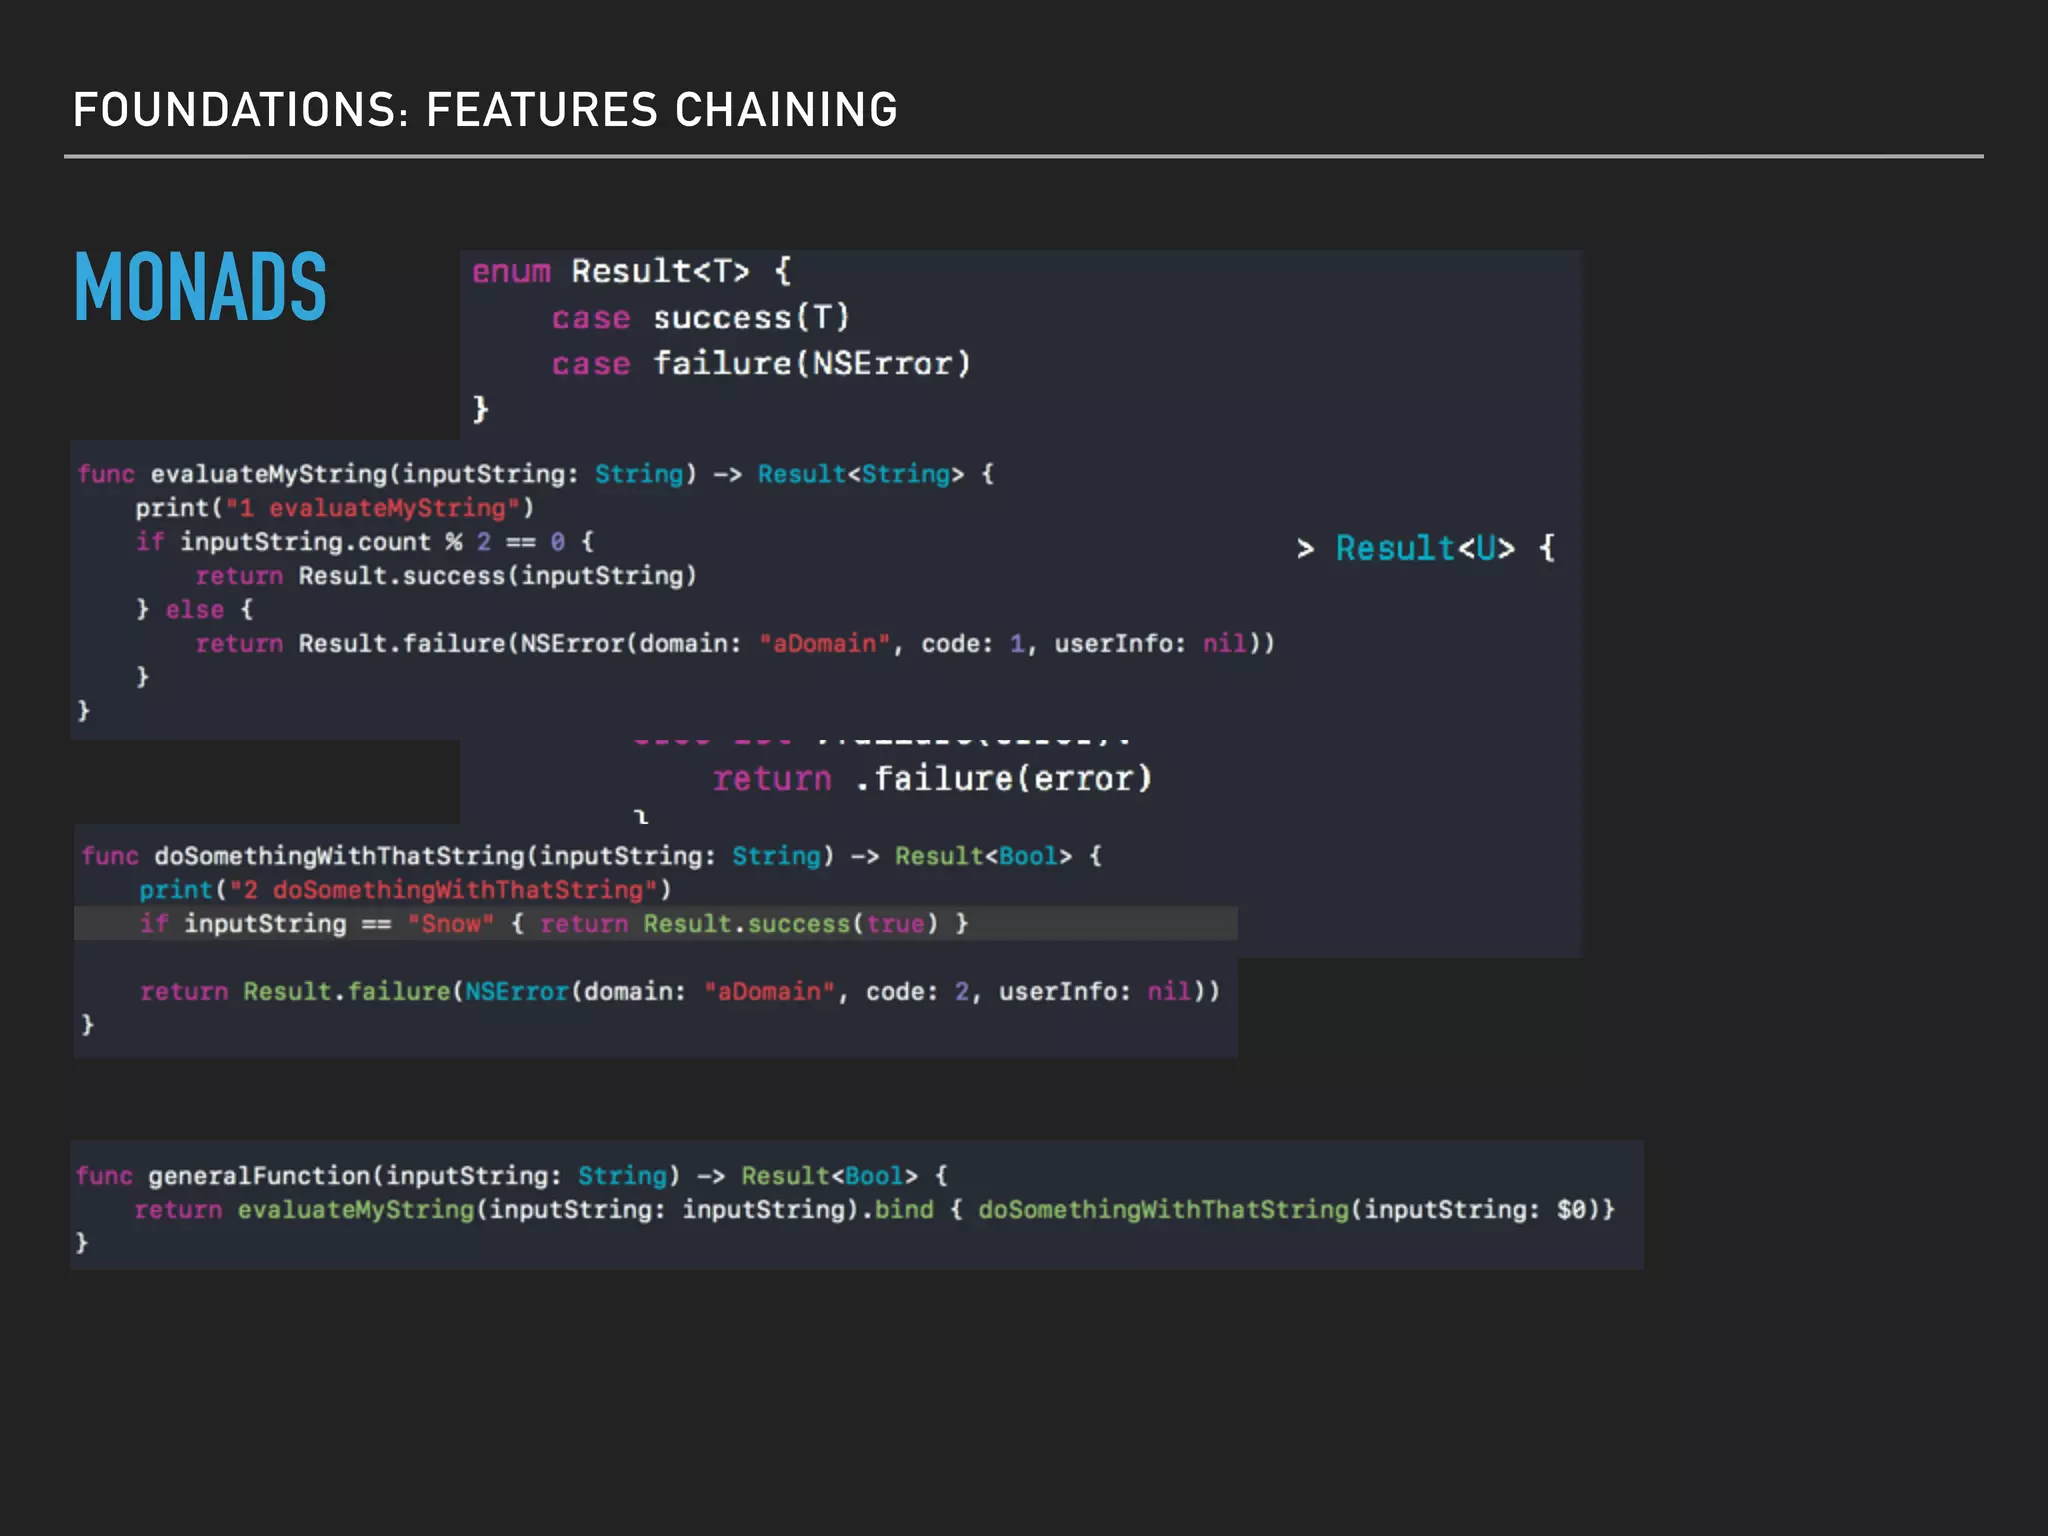Click the slide title Foundations: Features Chaining
Image resolution: width=2048 pixels, height=1536 pixels.
[485, 110]
